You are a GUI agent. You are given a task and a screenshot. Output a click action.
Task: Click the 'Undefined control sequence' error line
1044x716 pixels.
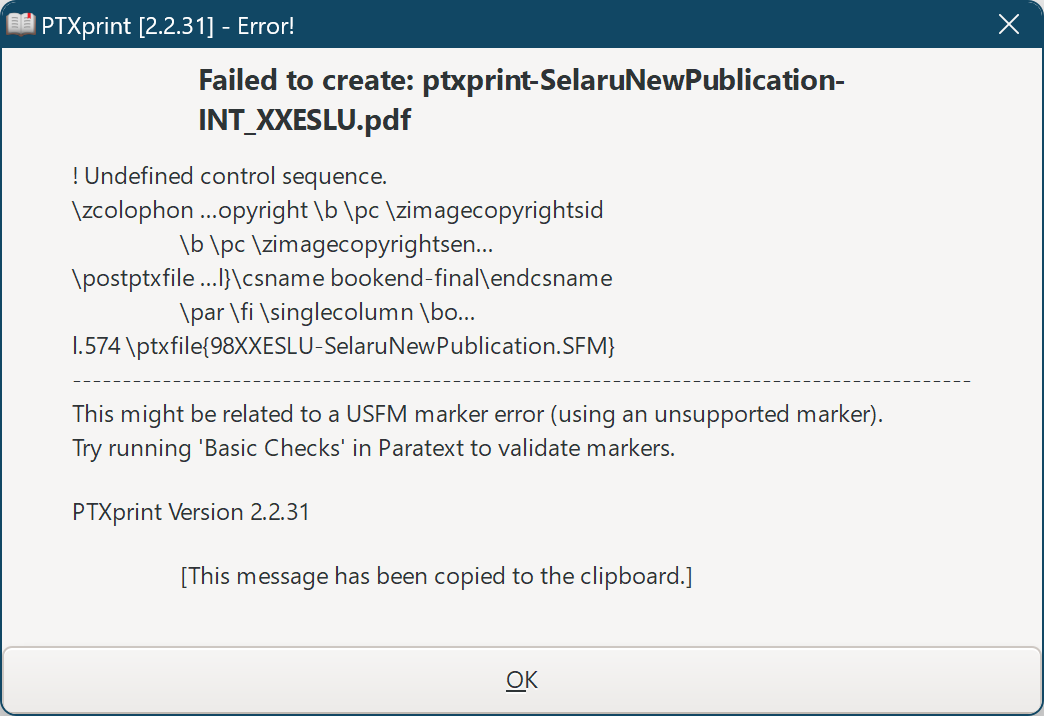[x=230, y=176]
